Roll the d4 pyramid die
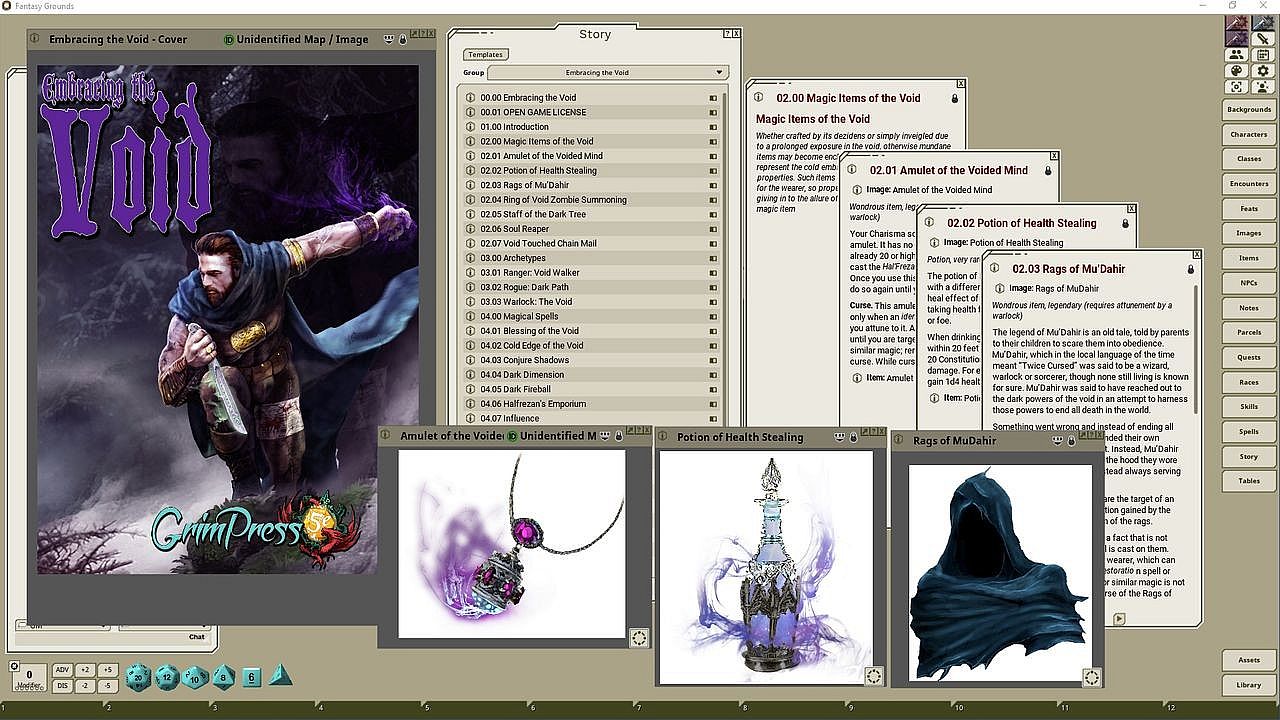1280x720 pixels. 280,676
